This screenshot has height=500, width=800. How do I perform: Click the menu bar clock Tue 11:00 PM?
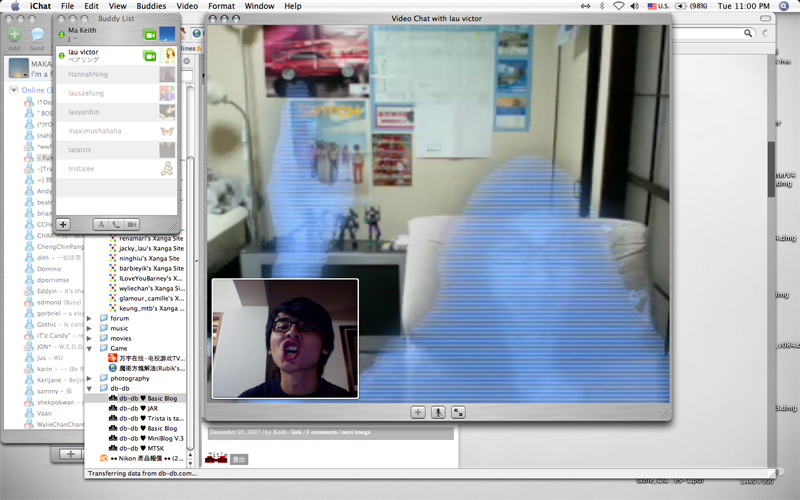[743, 6]
